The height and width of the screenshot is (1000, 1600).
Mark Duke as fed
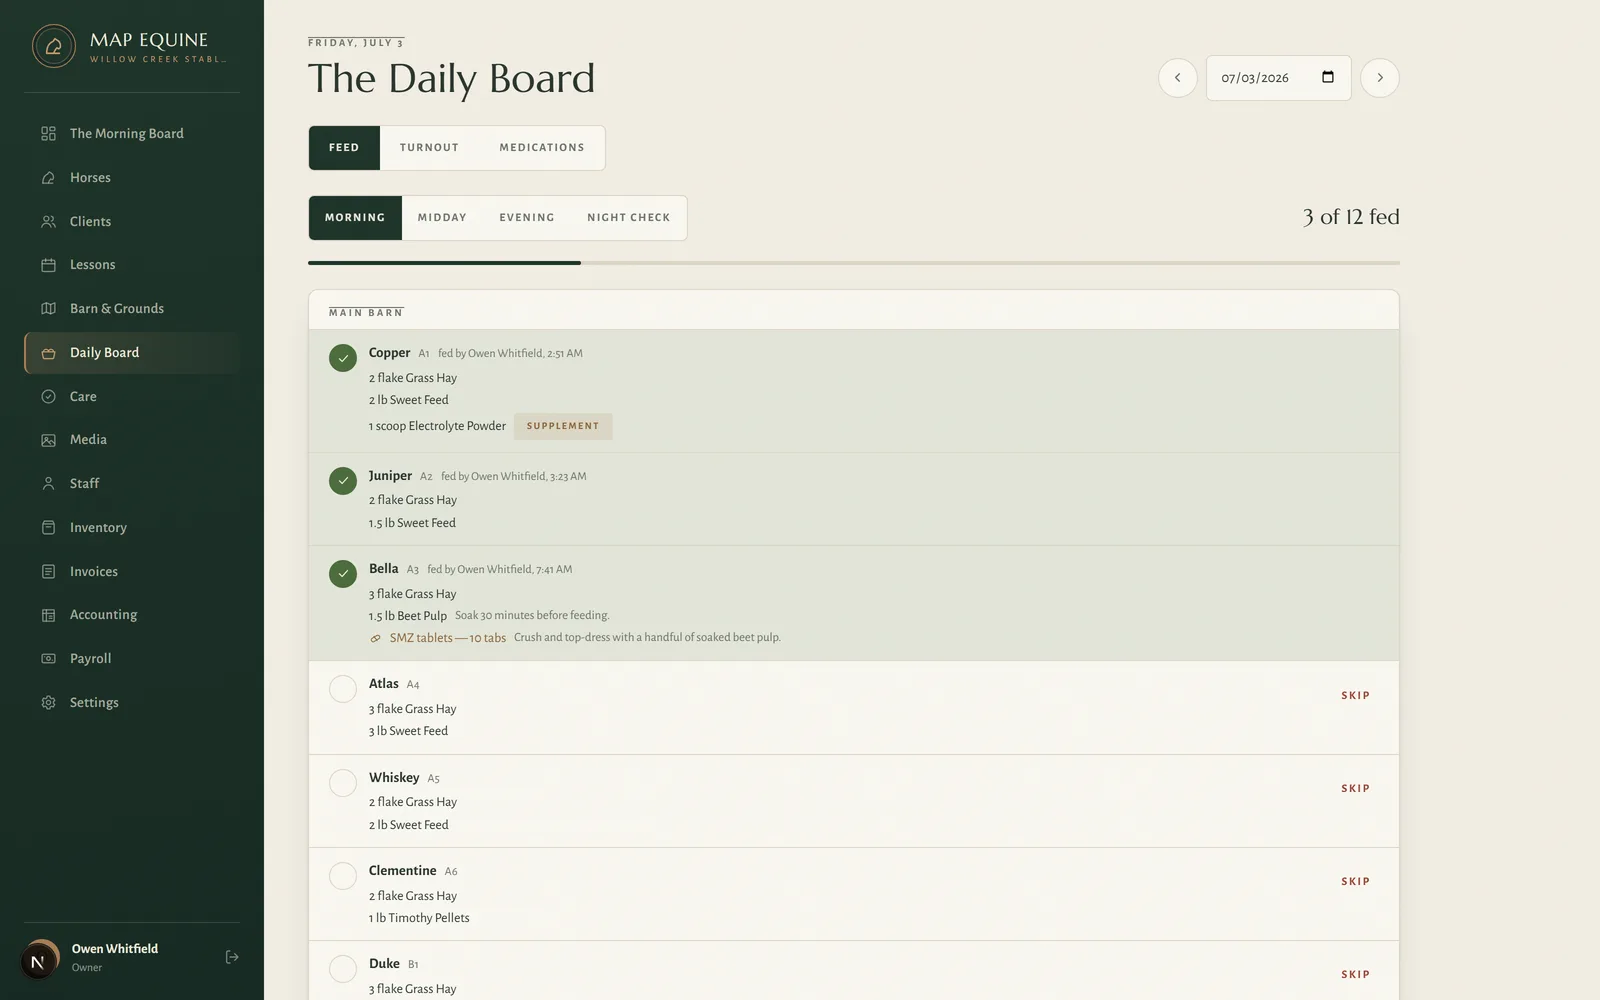click(x=343, y=969)
